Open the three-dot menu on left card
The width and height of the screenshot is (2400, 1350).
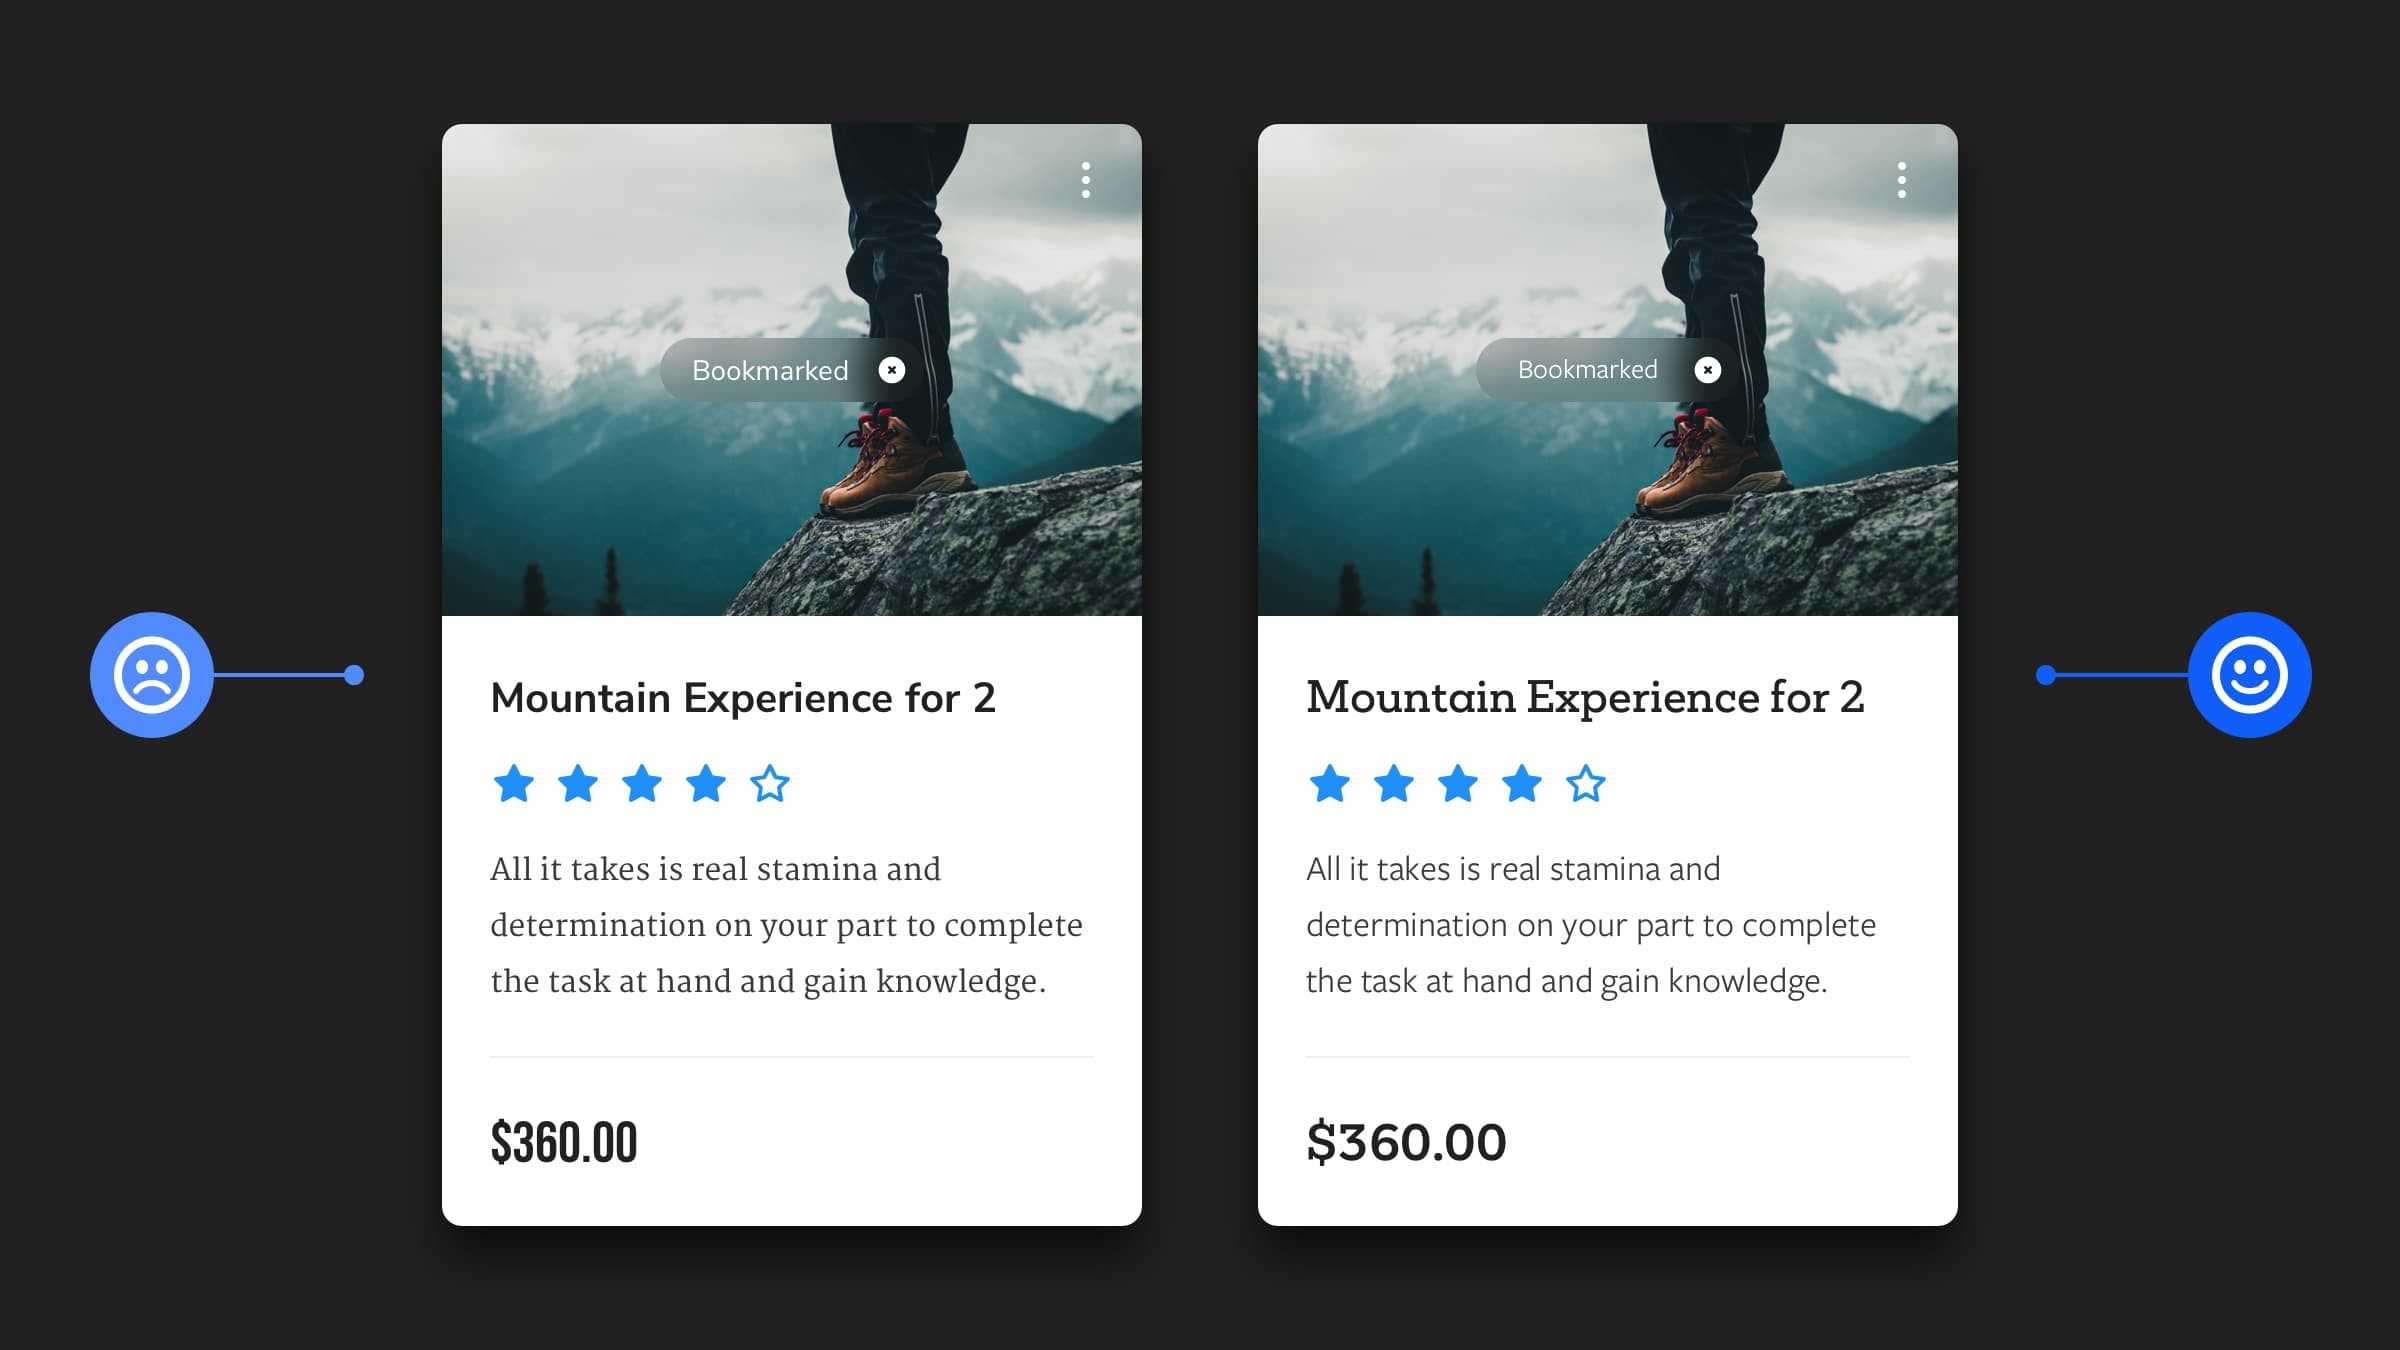(x=1086, y=180)
